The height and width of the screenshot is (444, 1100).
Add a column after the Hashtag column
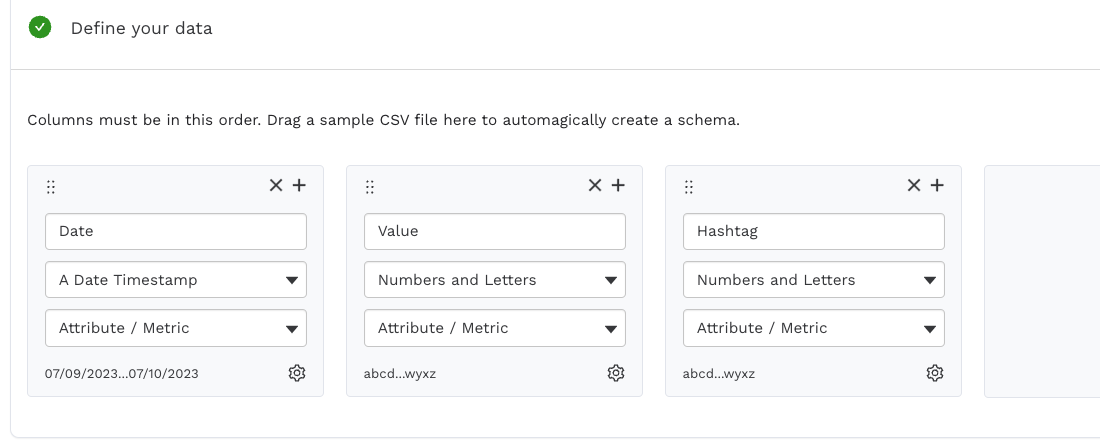pos(937,185)
